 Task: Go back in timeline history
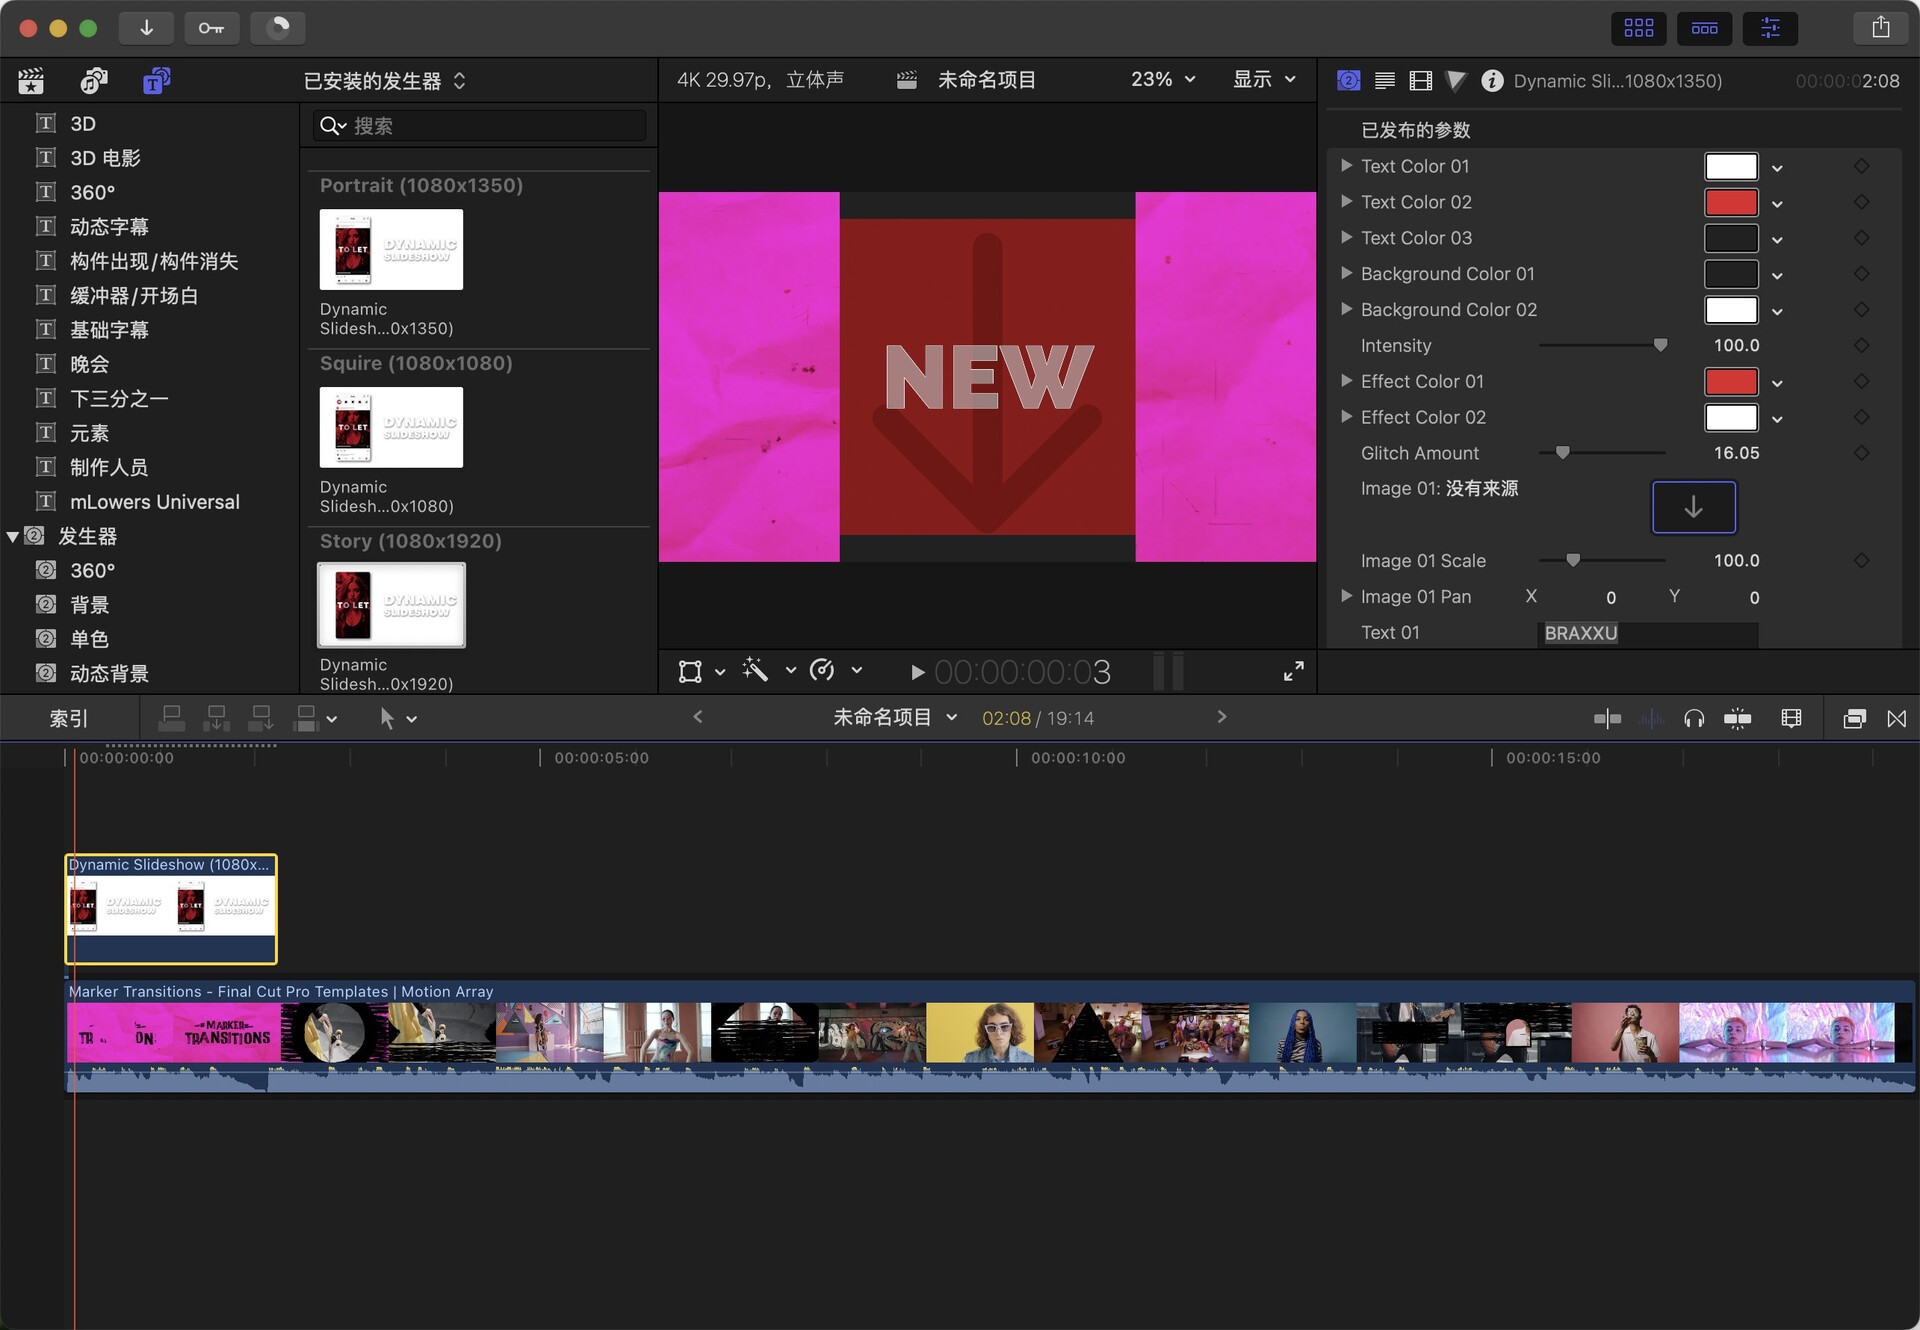coord(698,717)
